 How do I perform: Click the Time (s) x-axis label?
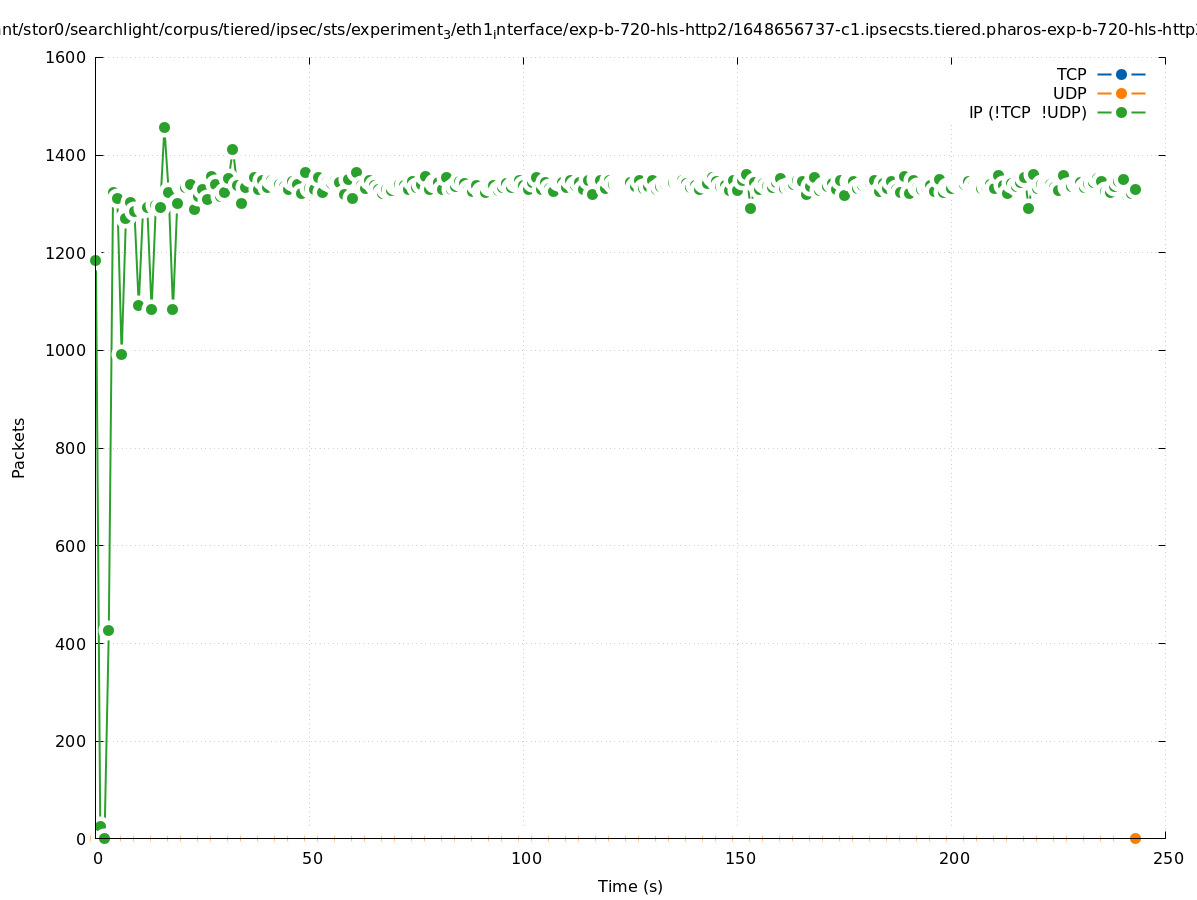(630, 886)
